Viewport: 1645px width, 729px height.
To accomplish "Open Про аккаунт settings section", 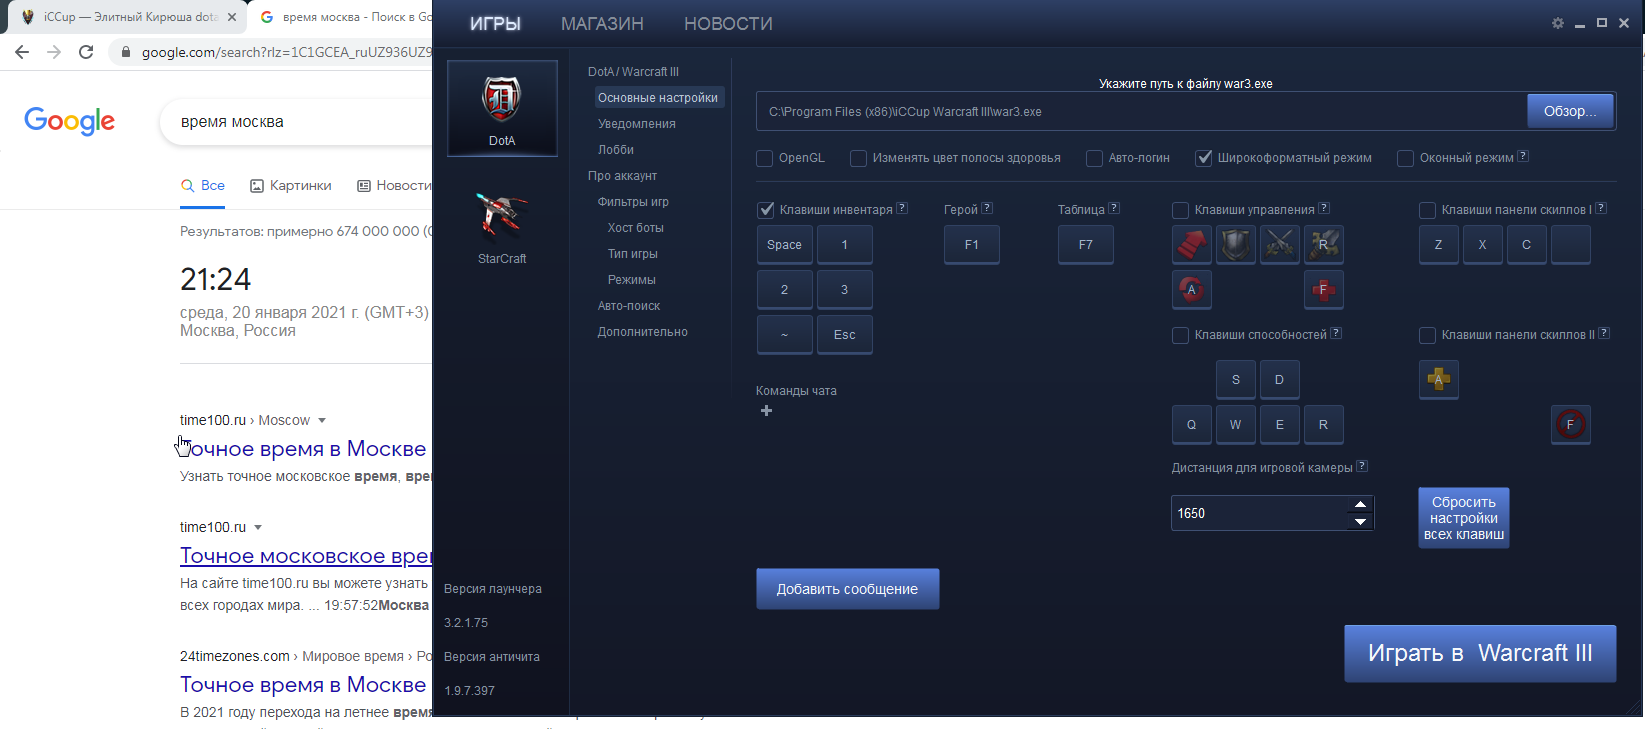I will click(x=622, y=176).
